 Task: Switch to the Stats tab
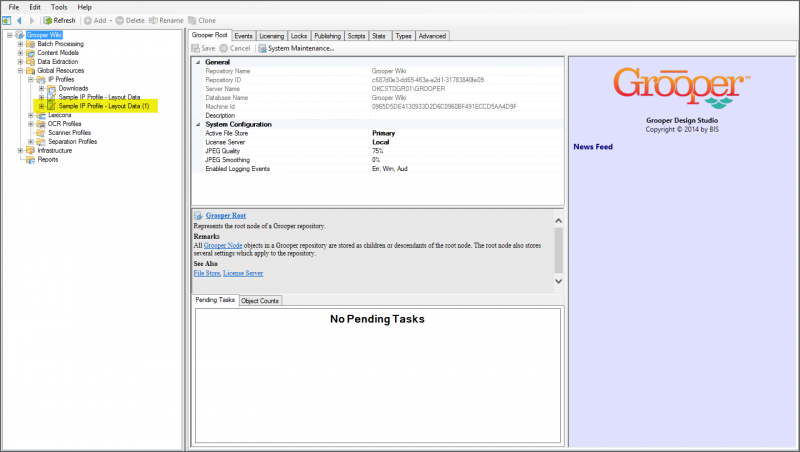click(379, 36)
